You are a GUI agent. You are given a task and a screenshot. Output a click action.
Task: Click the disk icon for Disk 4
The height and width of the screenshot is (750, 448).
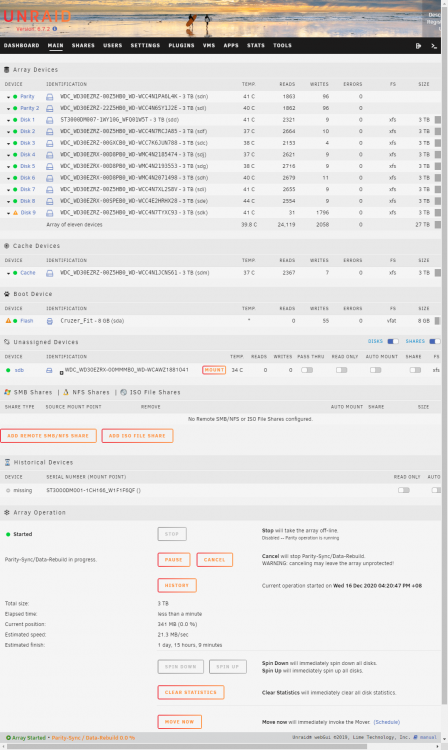(49, 155)
